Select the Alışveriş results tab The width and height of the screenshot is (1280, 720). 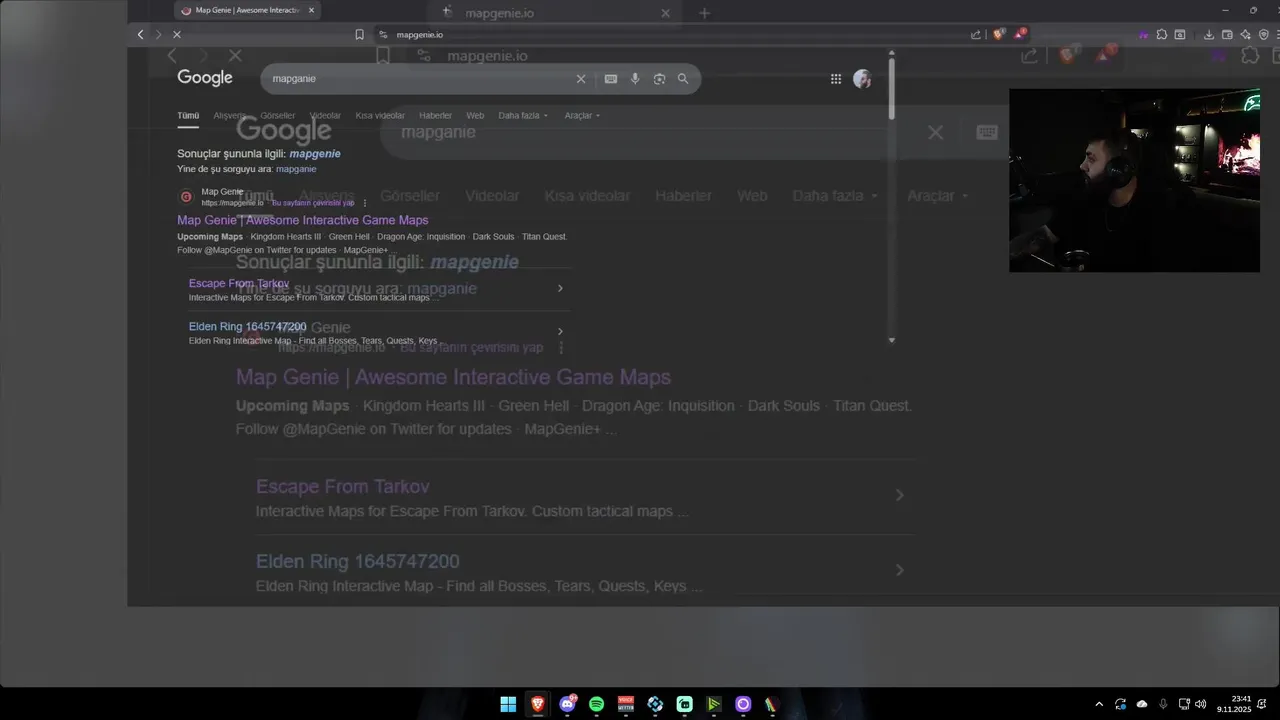click(229, 116)
